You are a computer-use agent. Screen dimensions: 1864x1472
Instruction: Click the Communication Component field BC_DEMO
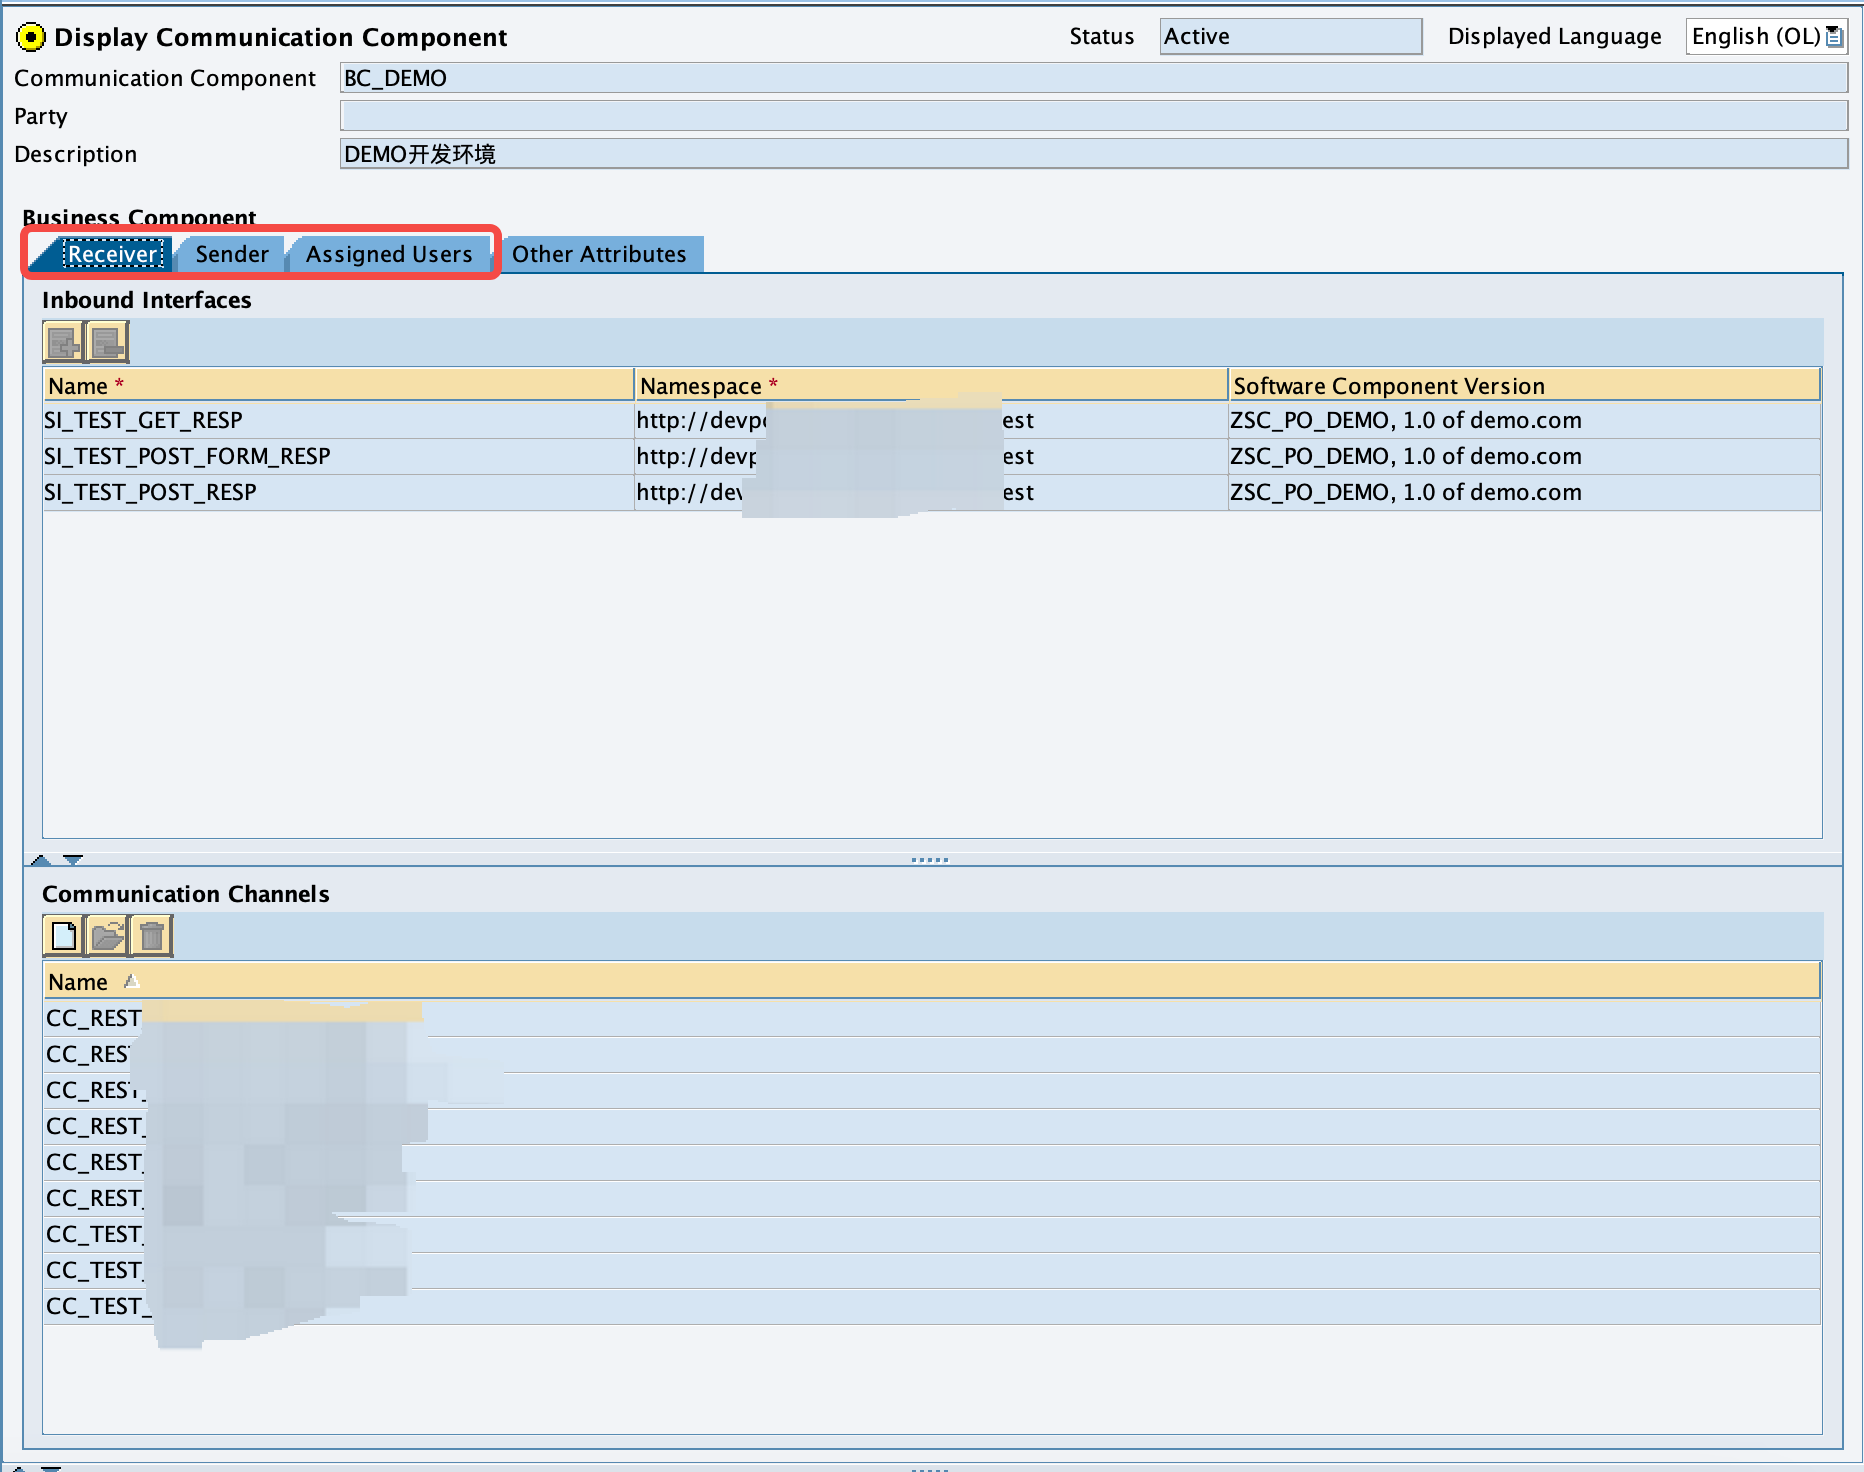tap(1094, 78)
